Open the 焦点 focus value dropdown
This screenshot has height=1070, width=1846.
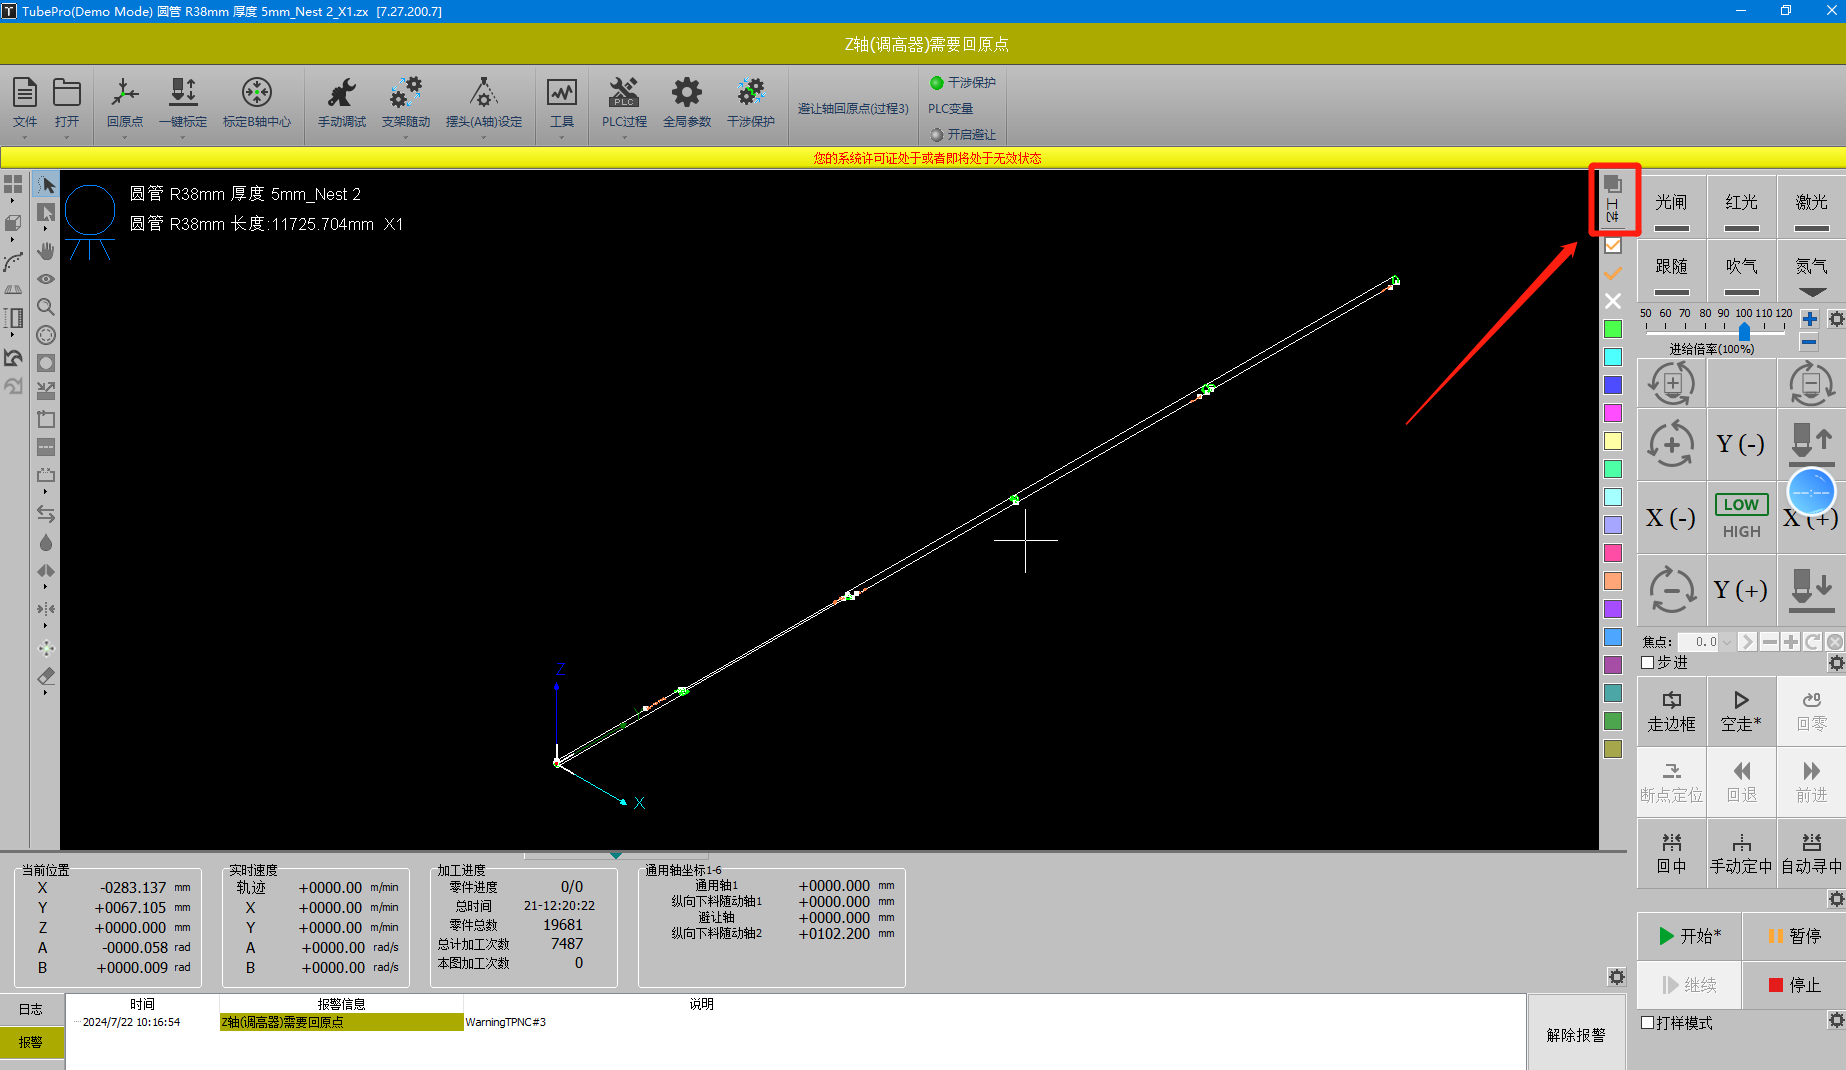coord(1727,642)
